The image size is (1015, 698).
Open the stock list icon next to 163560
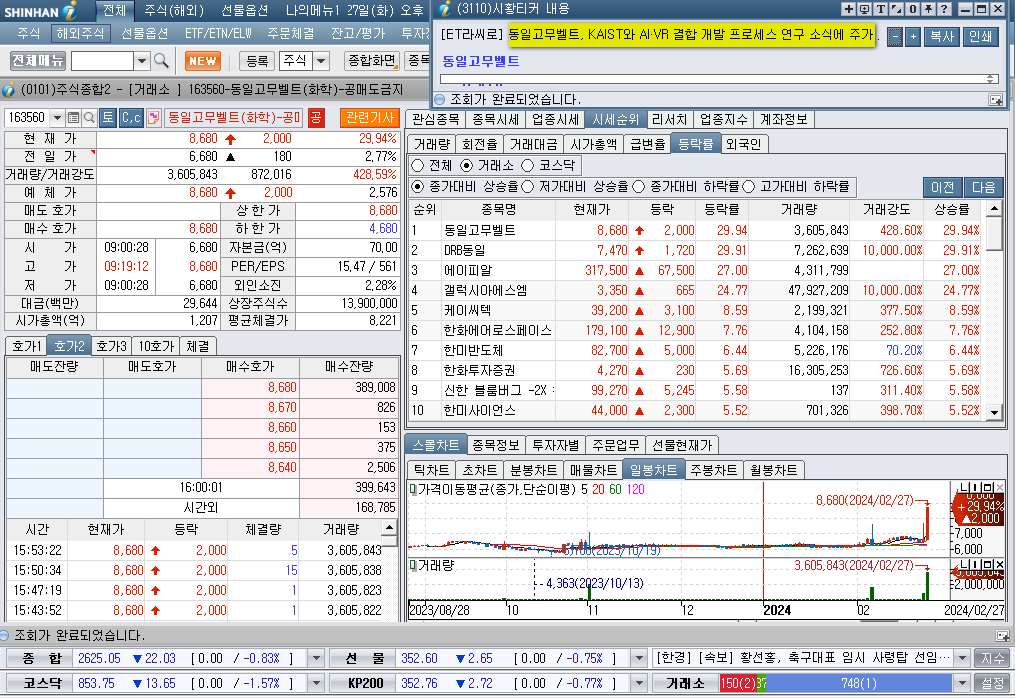(x=73, y=118)
